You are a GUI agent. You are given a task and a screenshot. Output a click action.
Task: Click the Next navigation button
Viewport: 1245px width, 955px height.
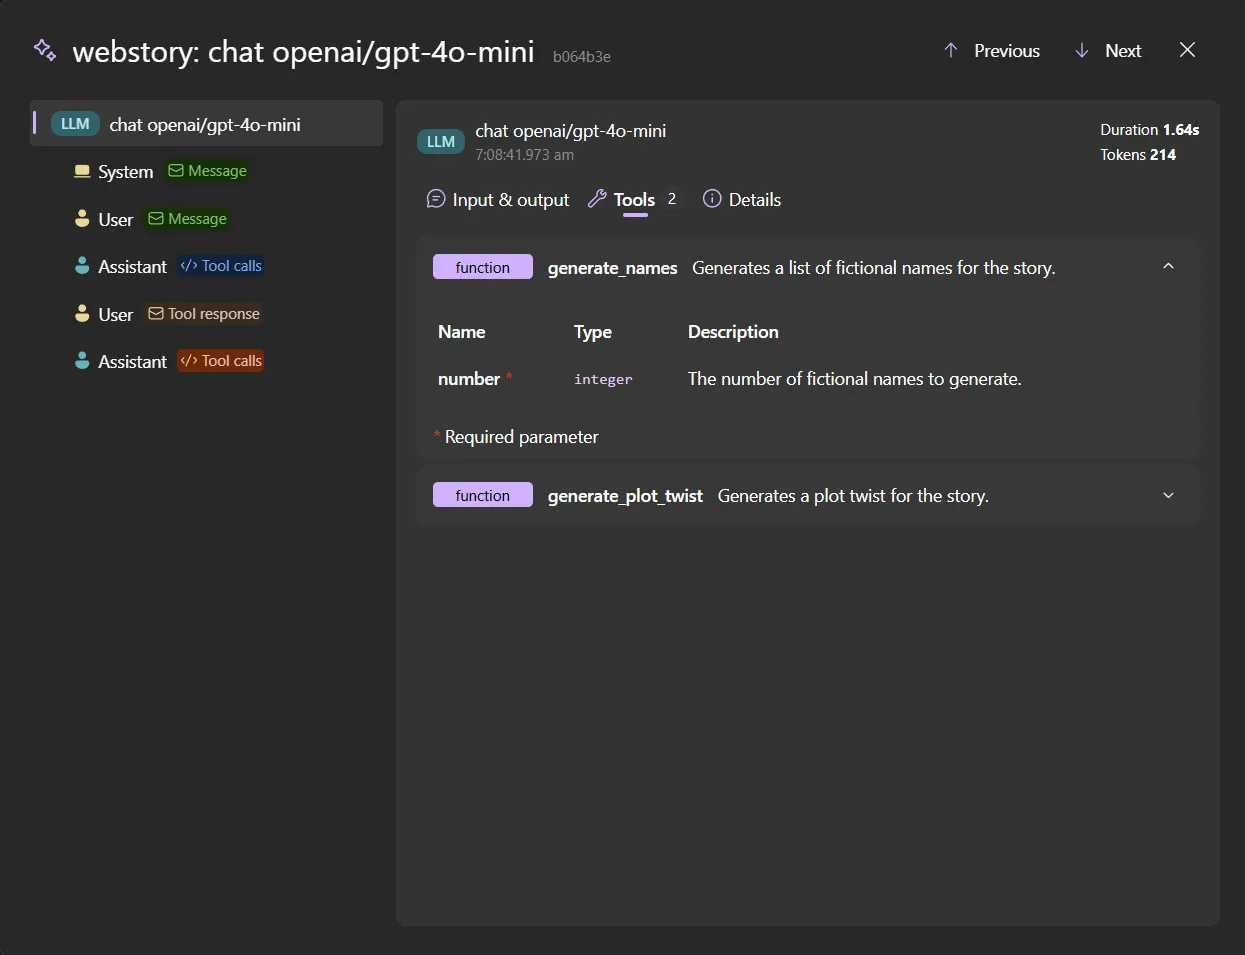1122,50
